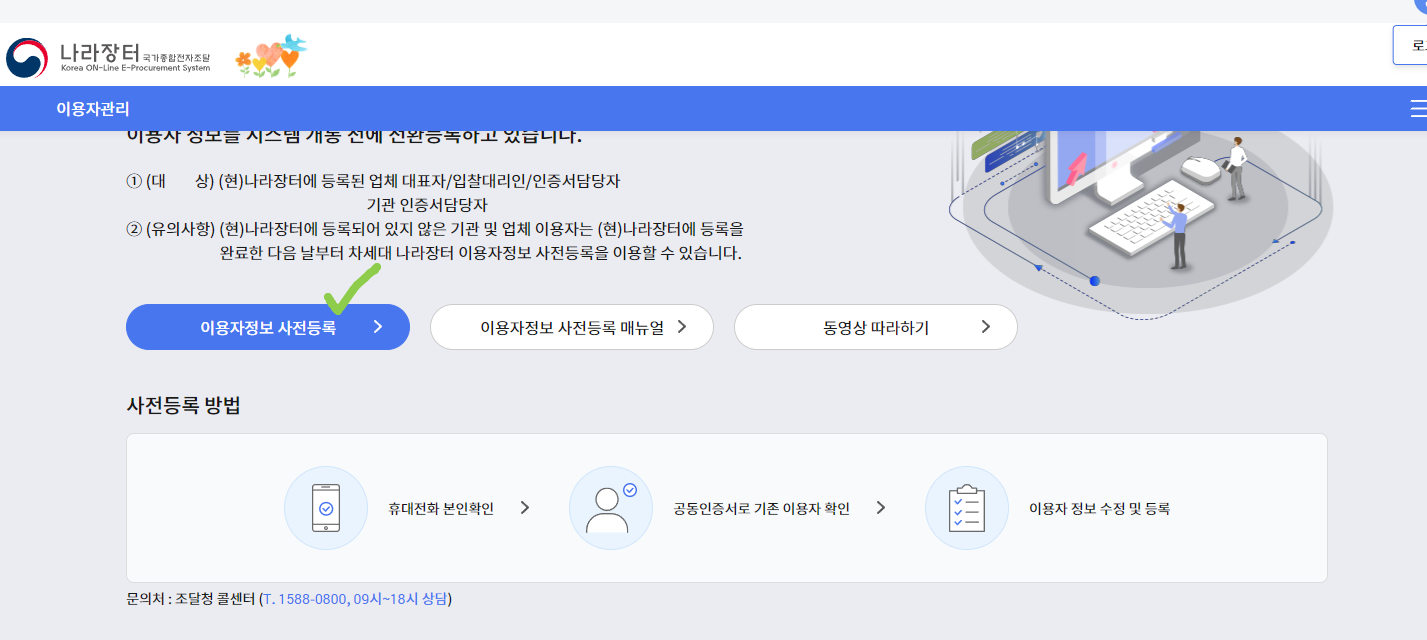Click the 사전등록 방법 heading
Image resolution: width=1427 pixels, height=640 pixels.
[183, 405]
